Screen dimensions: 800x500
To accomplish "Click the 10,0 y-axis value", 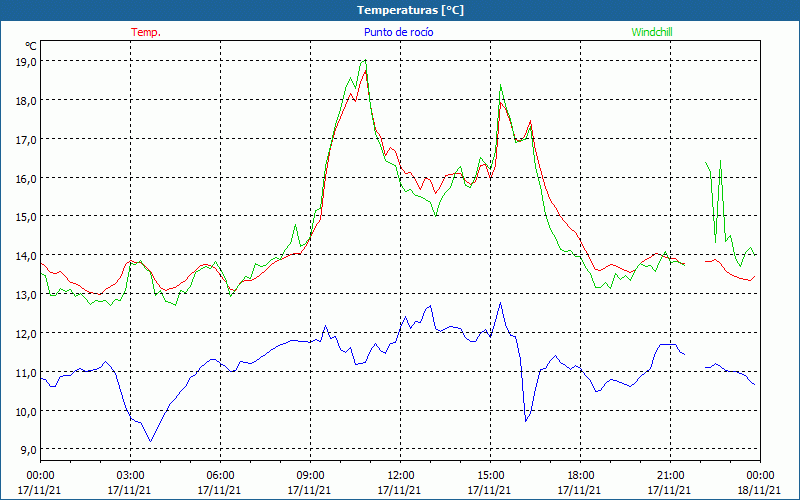I will click(26, 412).
